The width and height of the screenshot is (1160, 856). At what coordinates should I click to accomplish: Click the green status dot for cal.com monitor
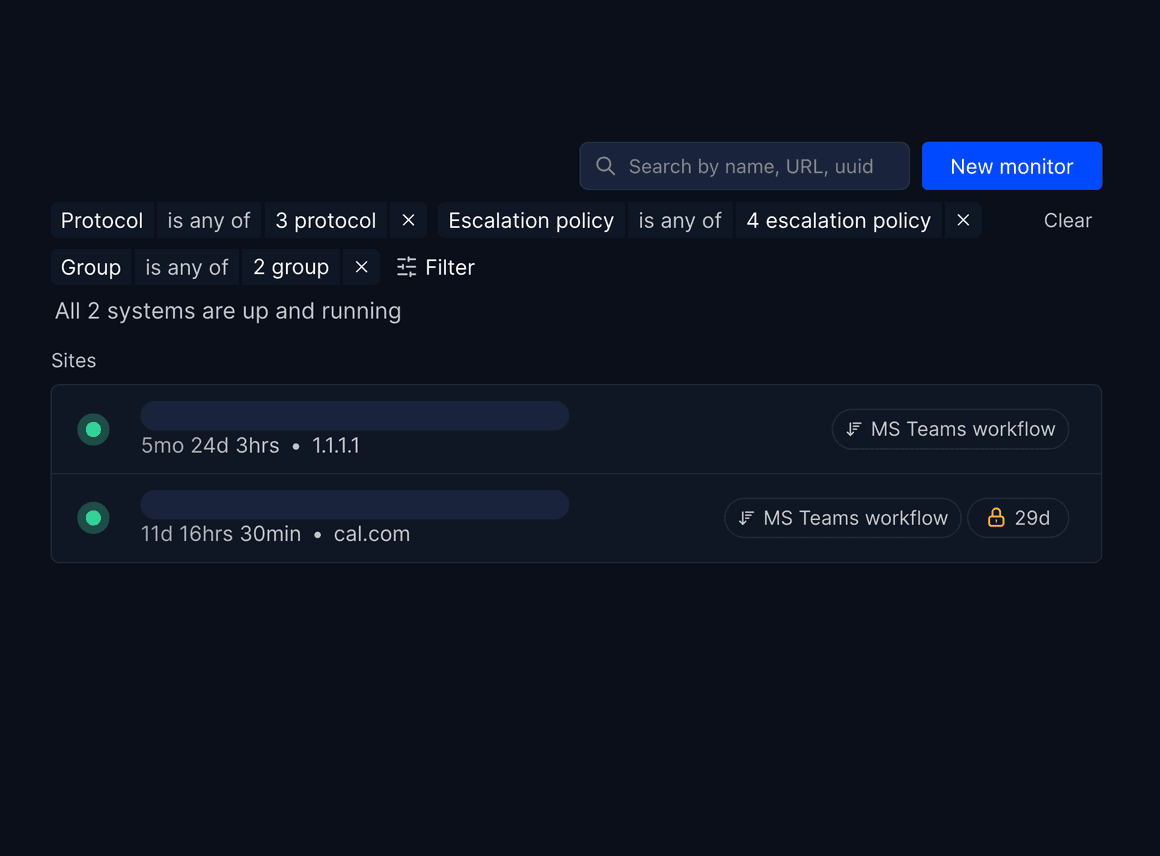click(93, 518)
